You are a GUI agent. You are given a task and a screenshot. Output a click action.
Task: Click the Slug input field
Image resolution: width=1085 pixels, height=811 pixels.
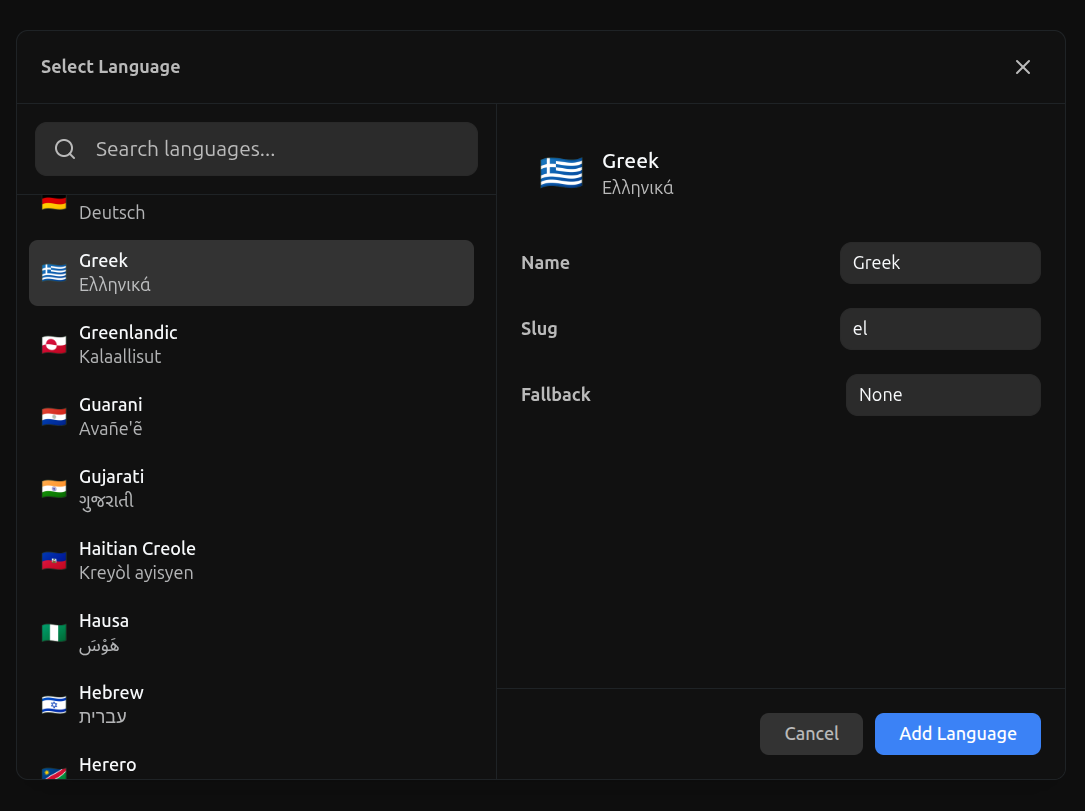coord(939,329)
